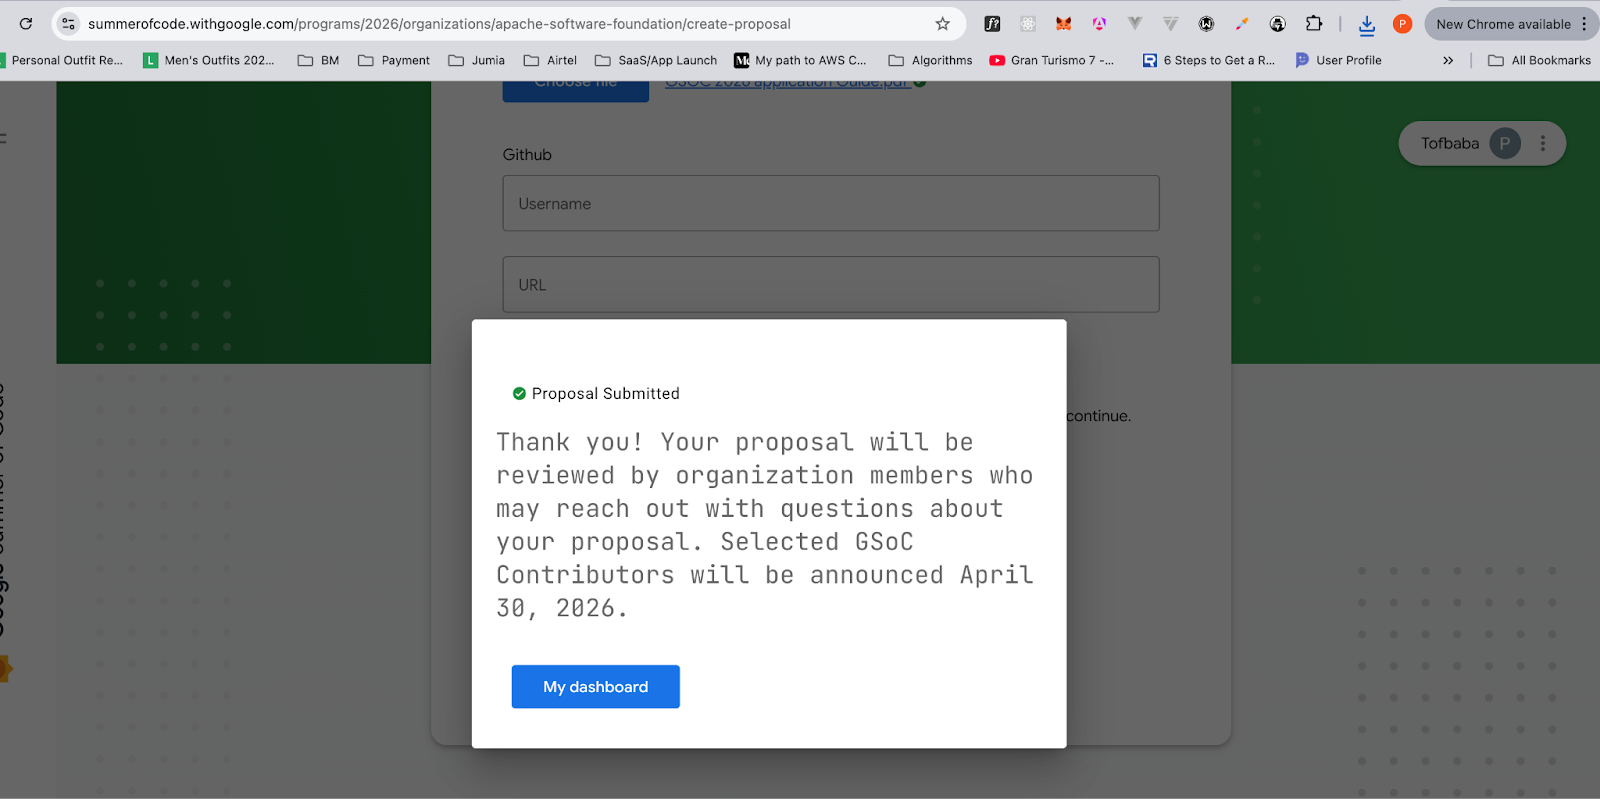Bookmark this page with the star icon

point(942,24)
